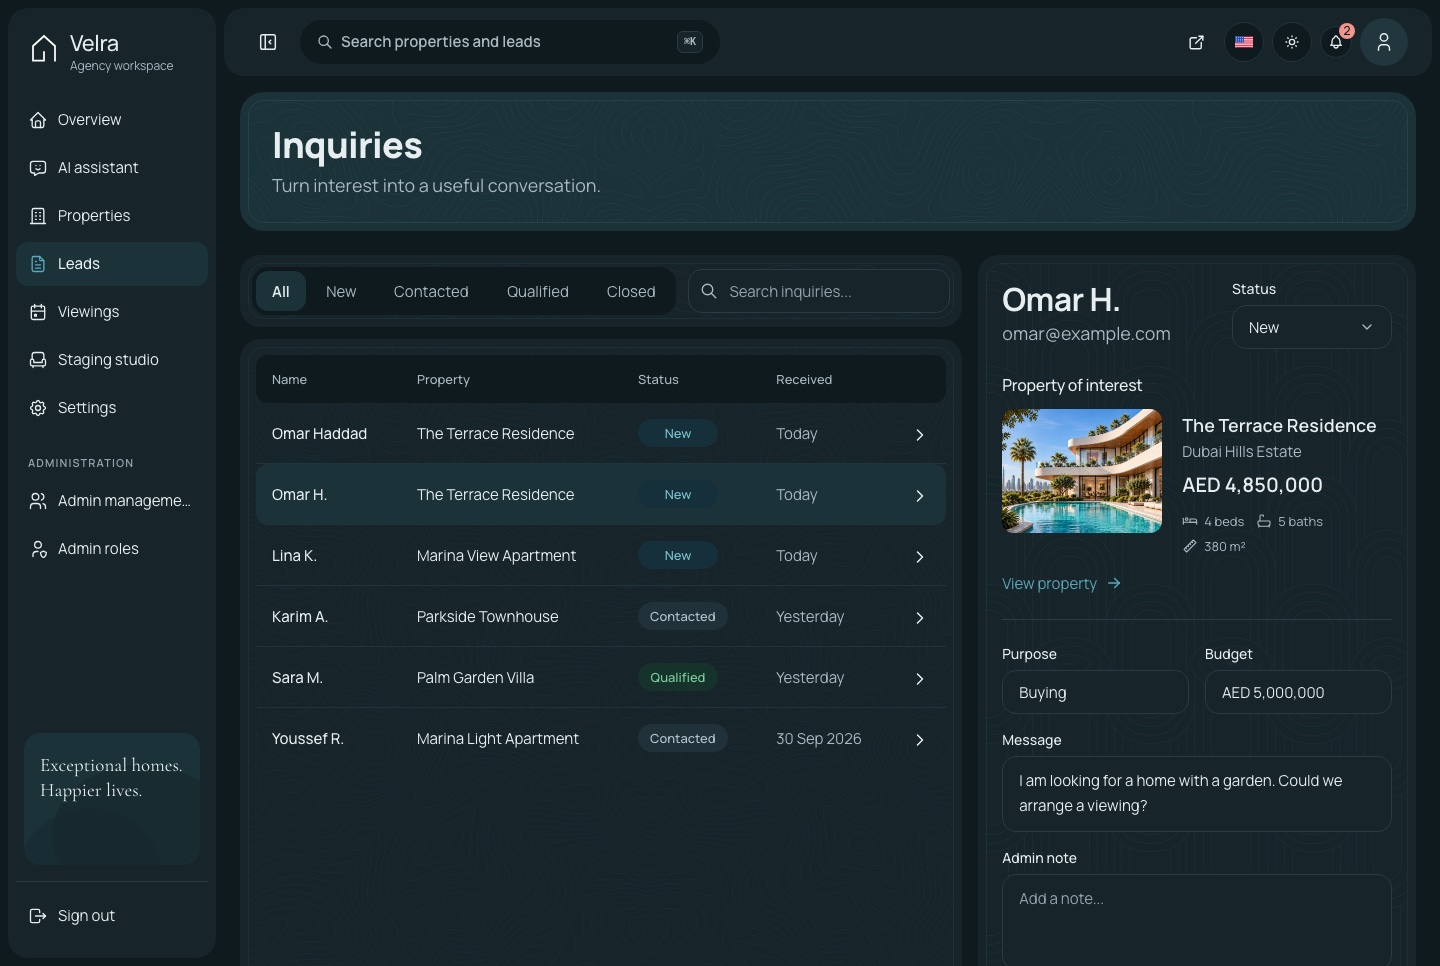Click Marina Light Apartment cell
This screenshot has height=966, width=1440.
pos(498,739)
